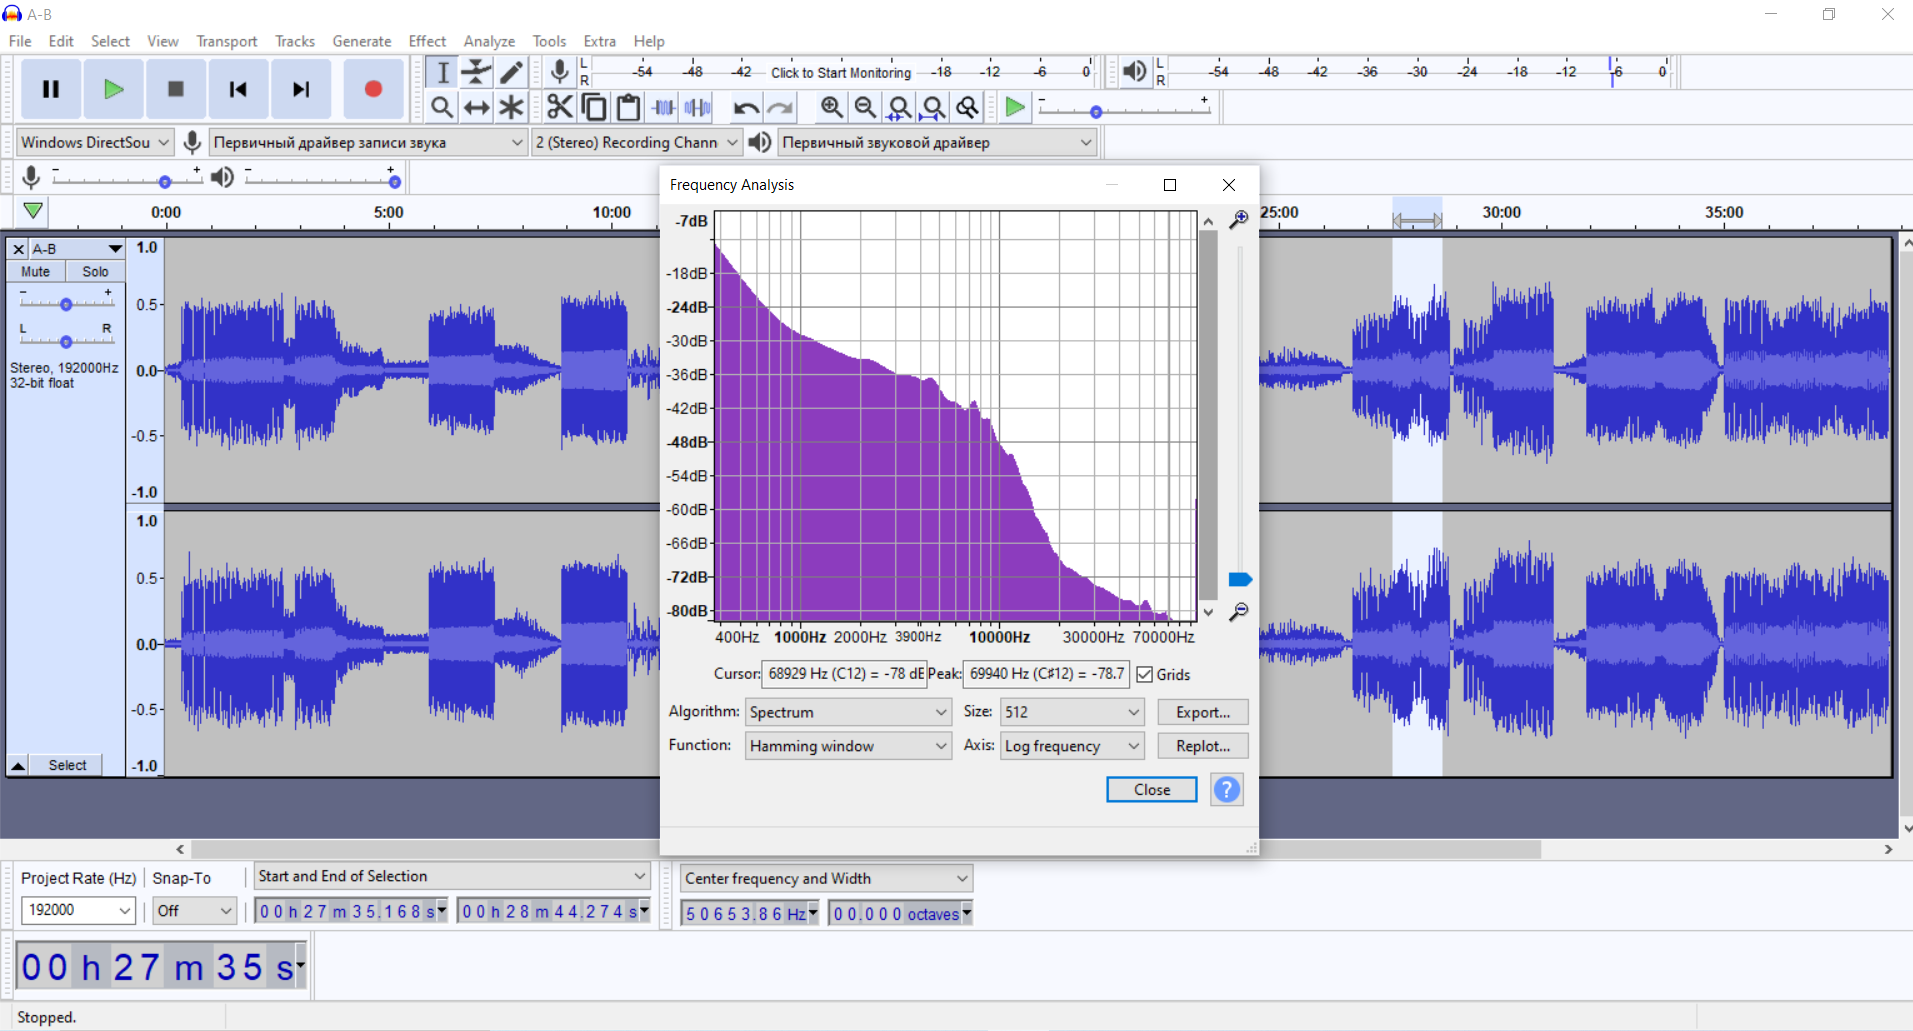The width and height of the screenshot is (1913, 1031).
Task: Start recording with the Record button
Action: coord(373,89)
